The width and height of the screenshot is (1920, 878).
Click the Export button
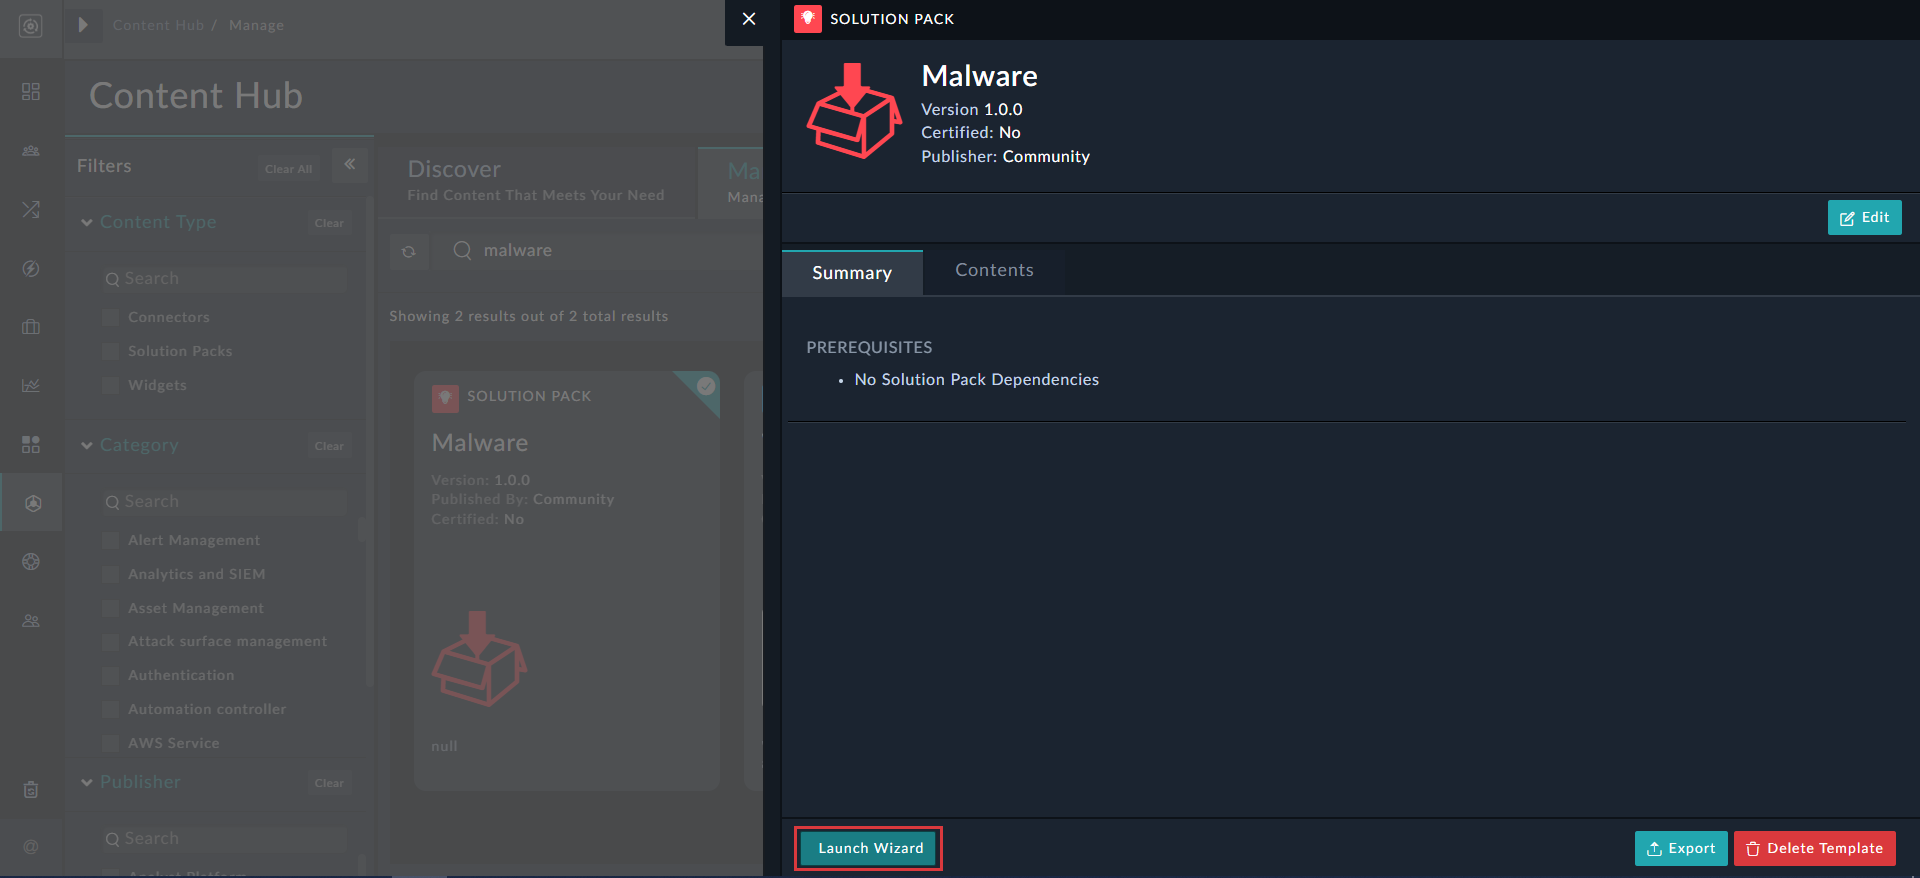pos(1681,848)
